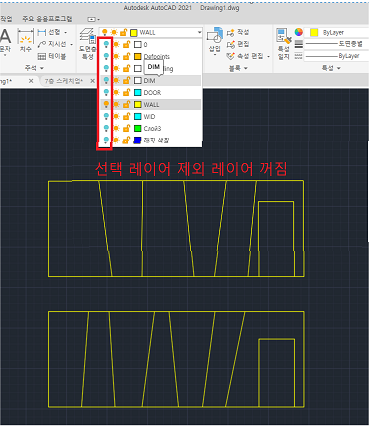This screenshot has height=427, width=370.
Task: Click the door rectangle in upper wall drawing
Action: click(276, 239)
